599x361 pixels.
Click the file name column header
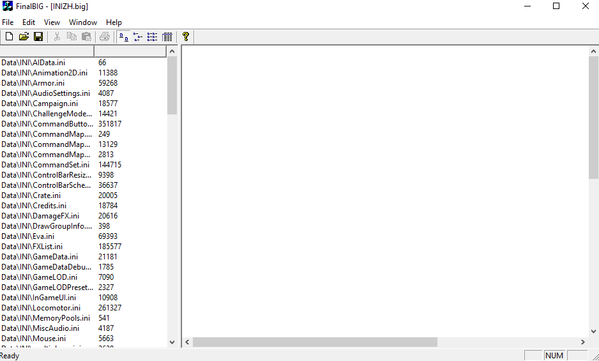pyautogui.click(x=47, y=51)
